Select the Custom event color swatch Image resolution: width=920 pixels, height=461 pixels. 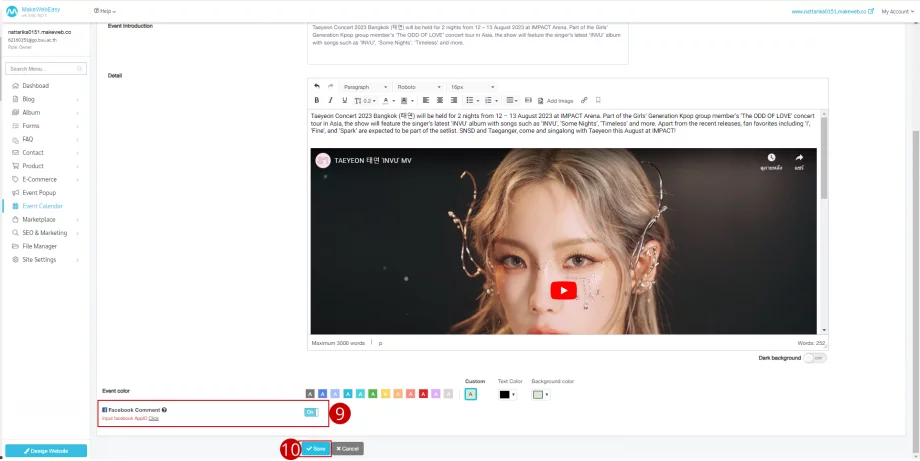point(471,395)
